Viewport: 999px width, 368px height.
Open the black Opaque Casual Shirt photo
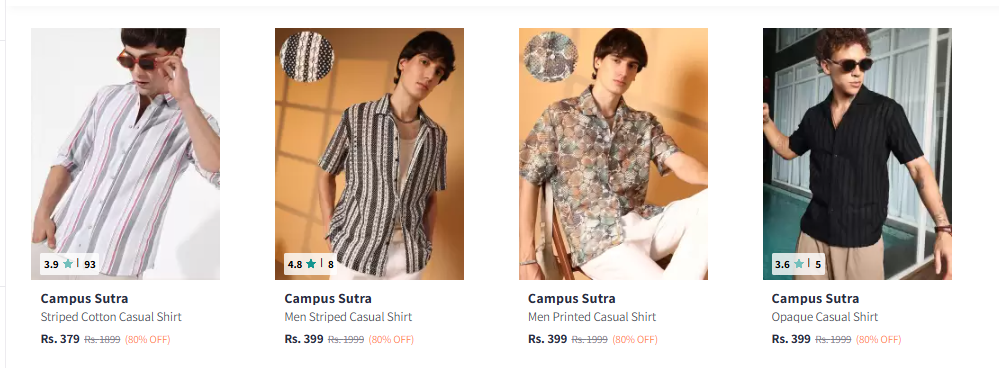pos(857,153)
